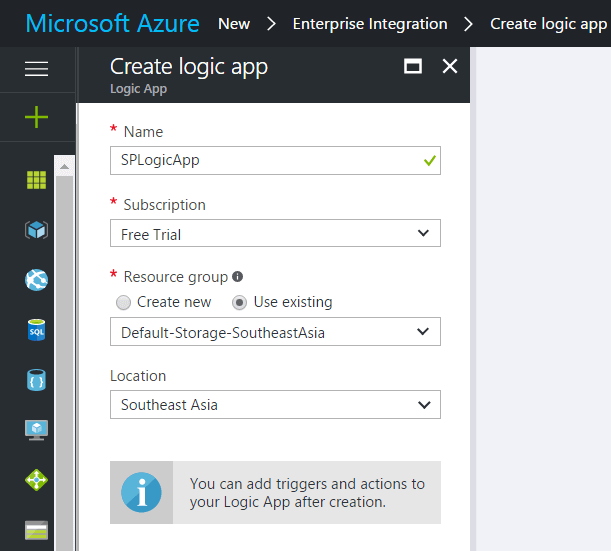Screen dimensions: 611x551
Task: Click the info icon beside Resource group
Action: coord(237,277)
